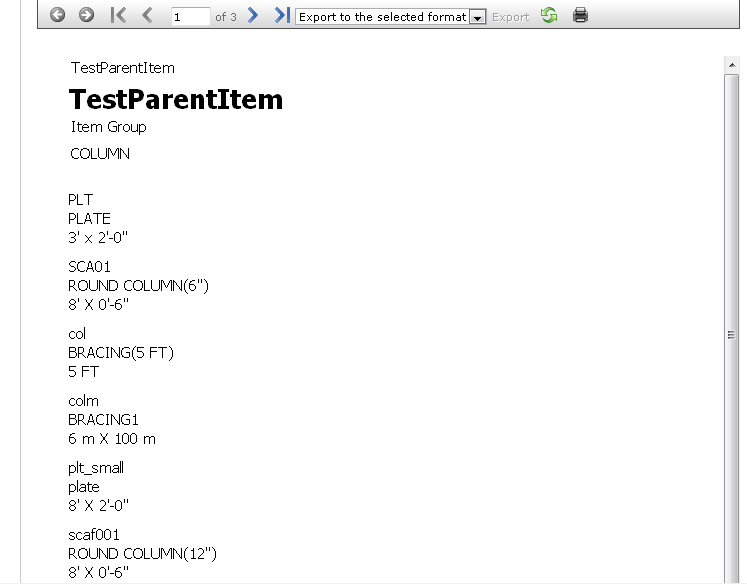Click the back navigation arrow icon
Viewport: 747px width, 585px height.
click(x=58, y=16)
